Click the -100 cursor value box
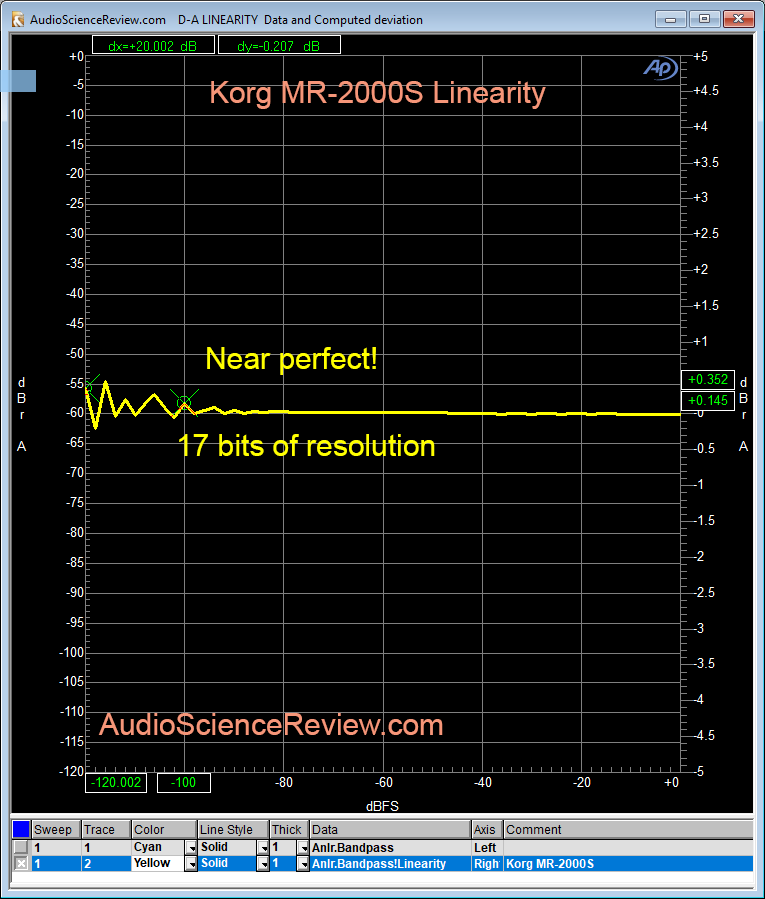Image resolution: width=765 pixels, height=899 pixels. coord(184,783)
